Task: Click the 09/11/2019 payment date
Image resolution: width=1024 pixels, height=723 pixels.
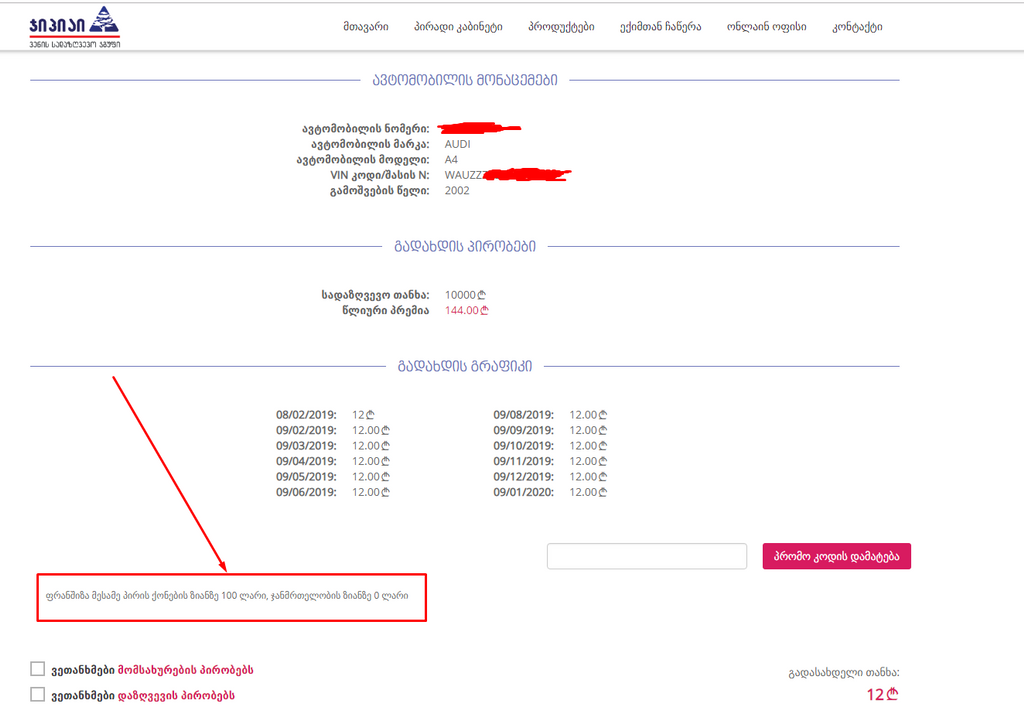Action: click(x=524, y=462)
